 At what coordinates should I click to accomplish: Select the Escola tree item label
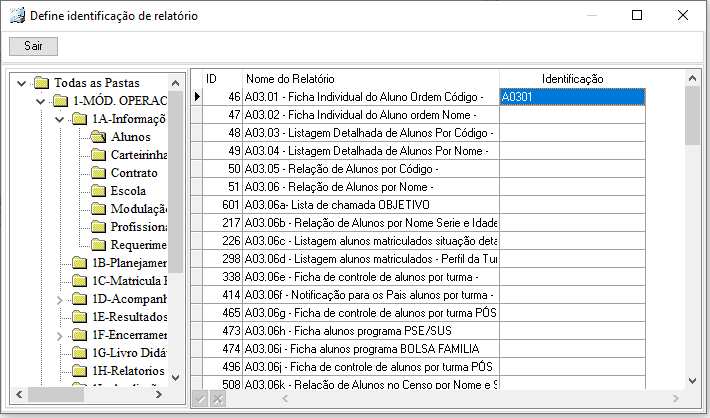pos(128,191)
